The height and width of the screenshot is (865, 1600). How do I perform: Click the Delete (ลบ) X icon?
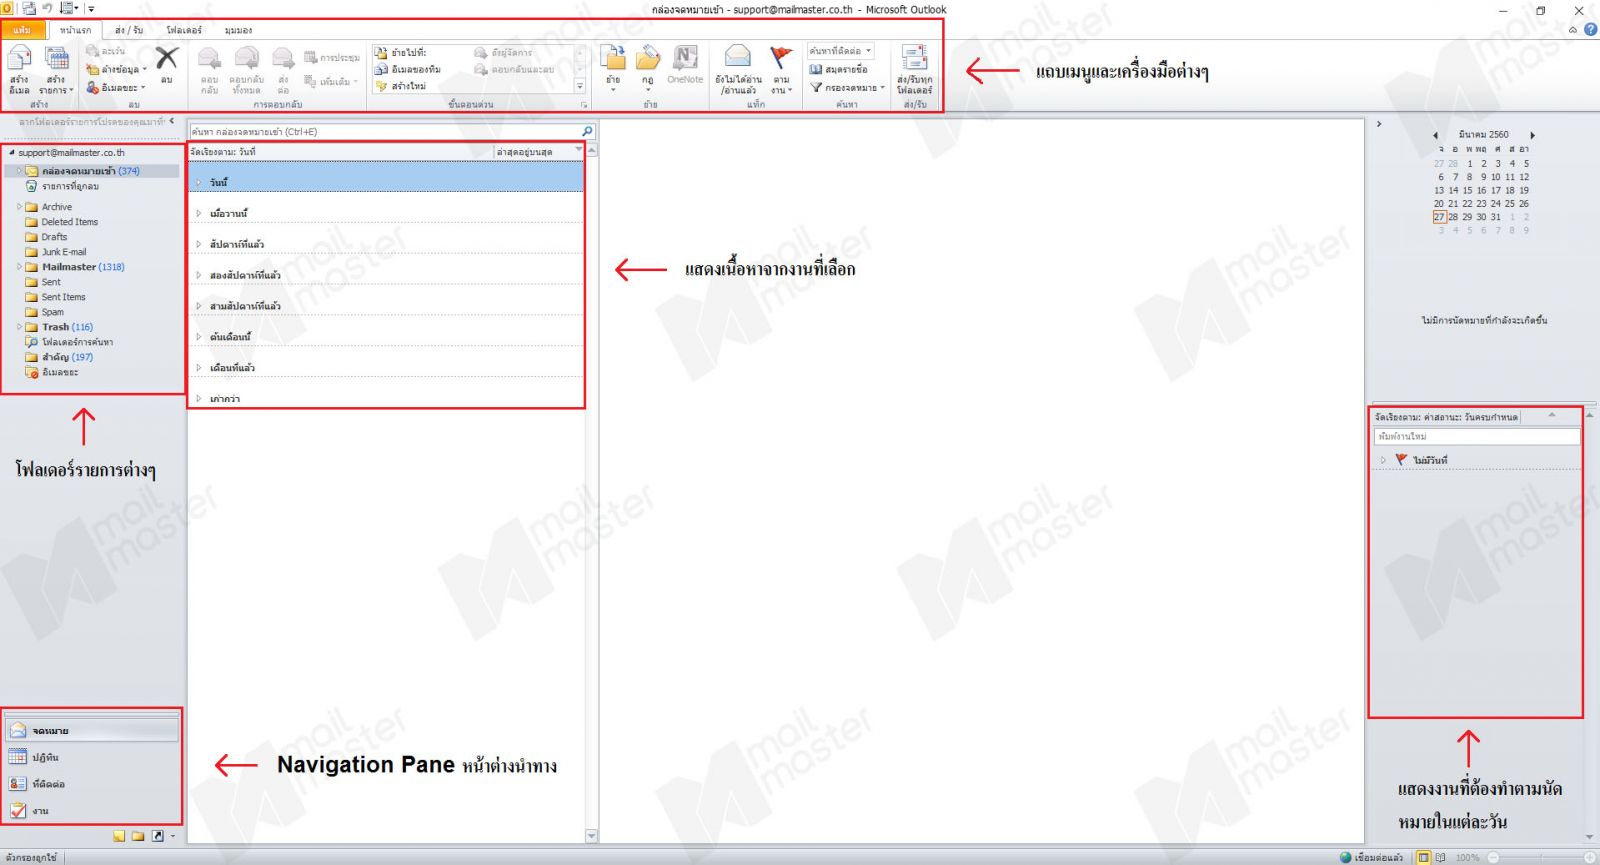[167, 59]
